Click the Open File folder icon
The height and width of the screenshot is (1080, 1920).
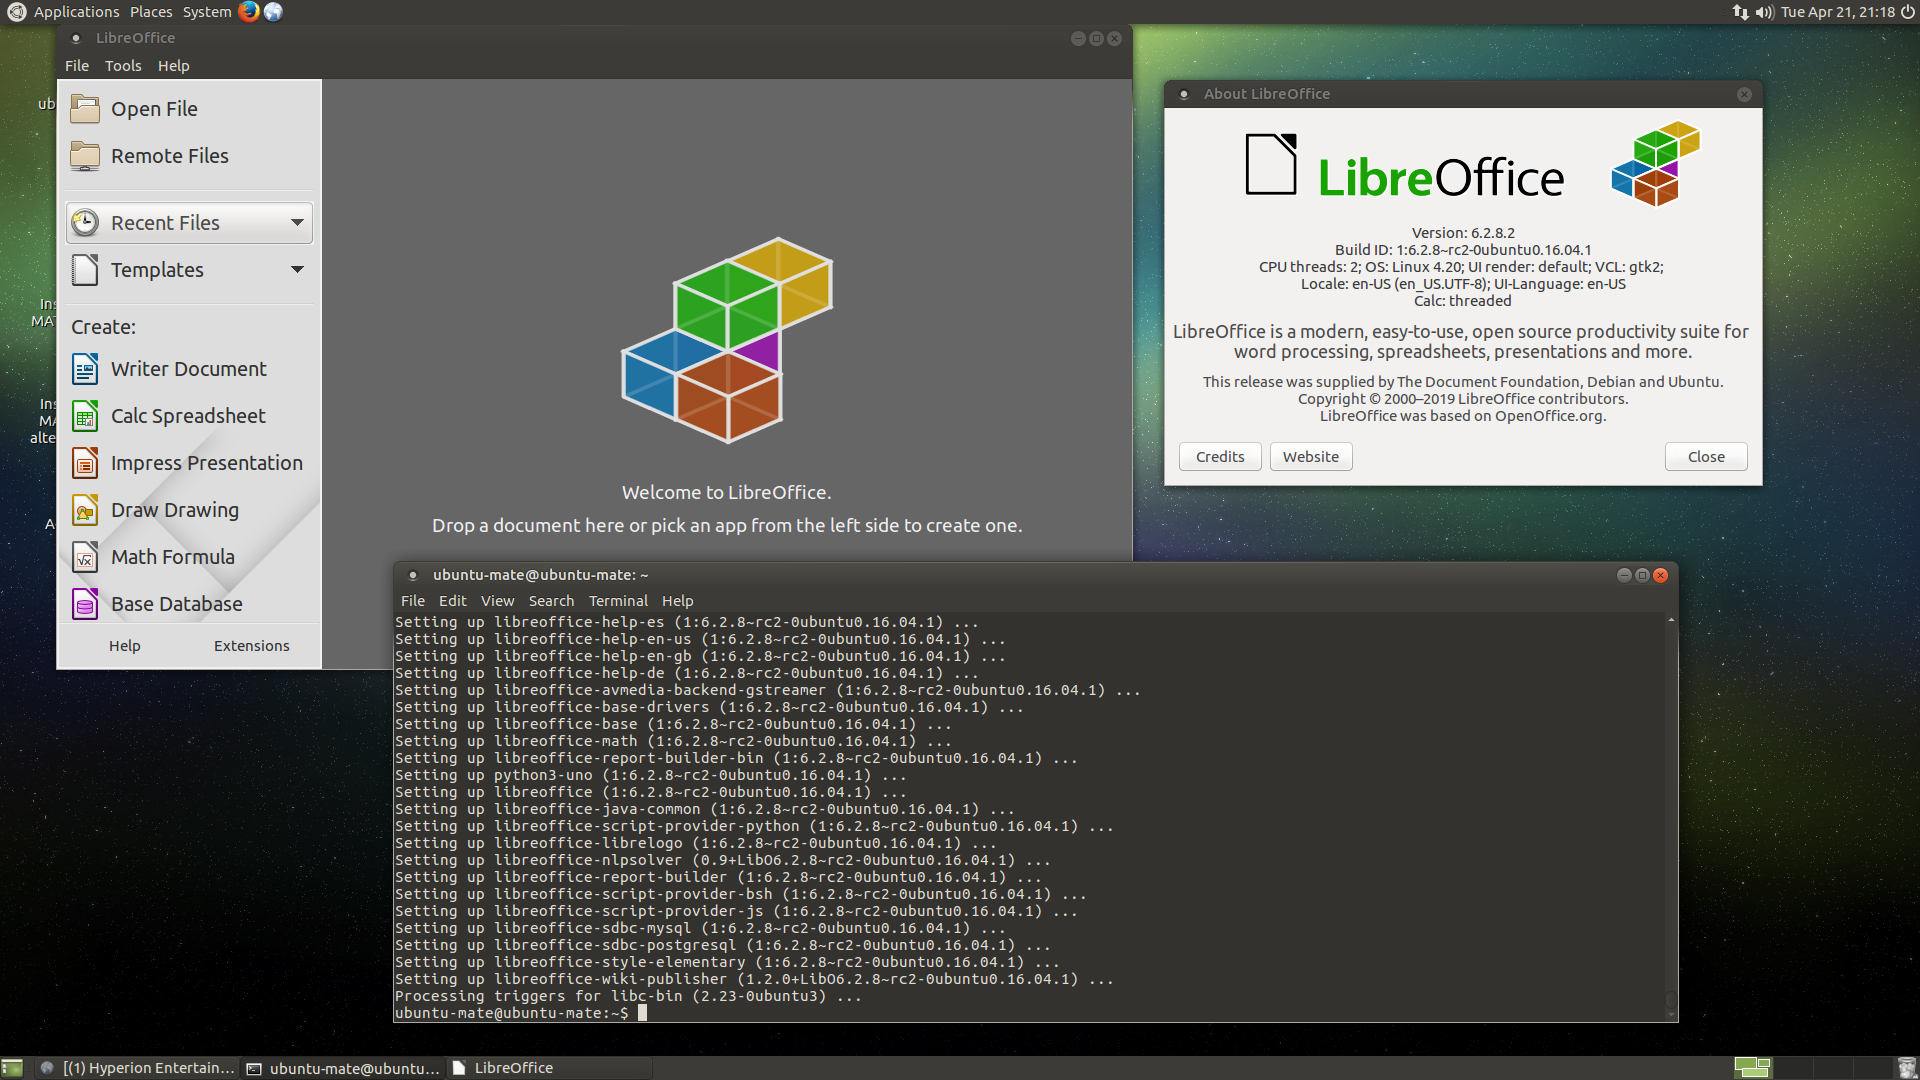click(85, 109)
